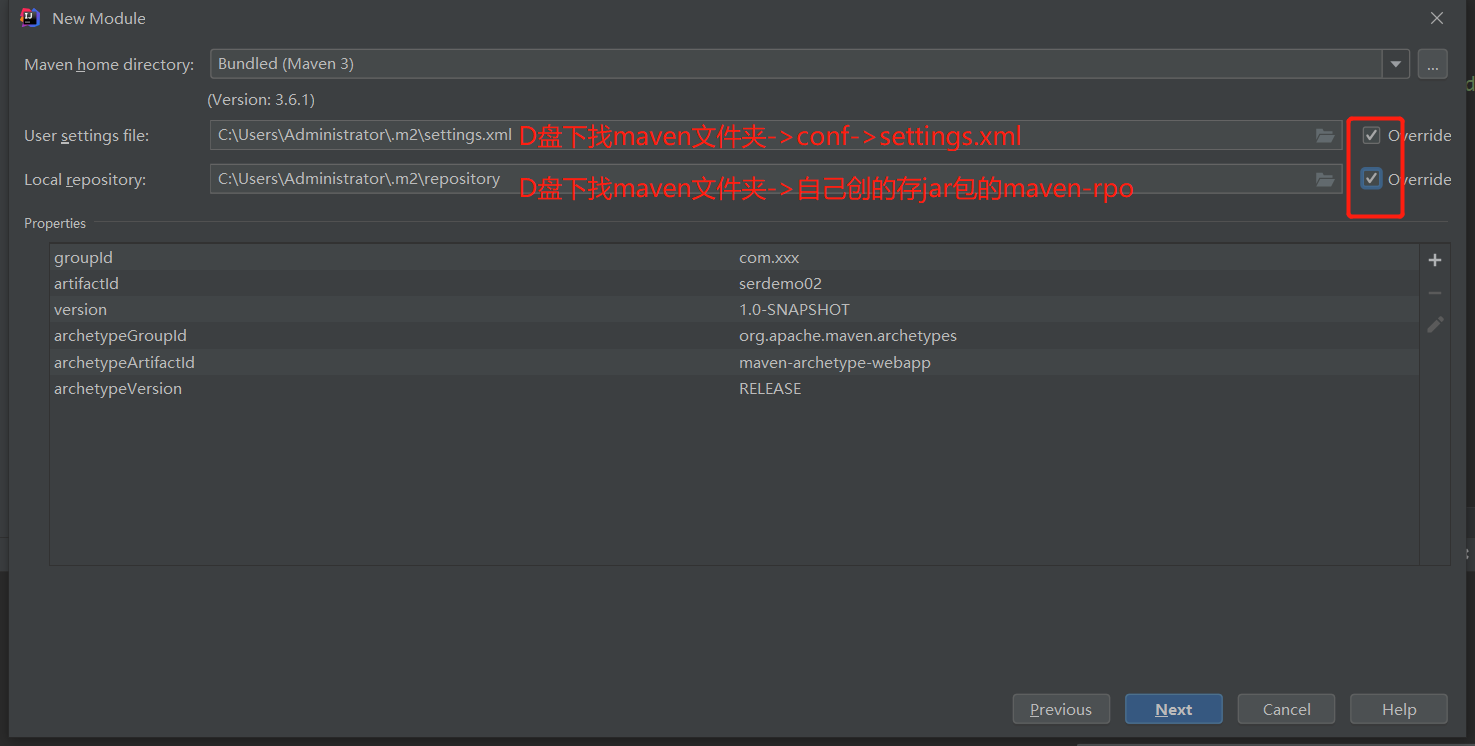This screenshot has height=746, width=1475.
Task: Click the Properties section header
Action: coord(55,223)
